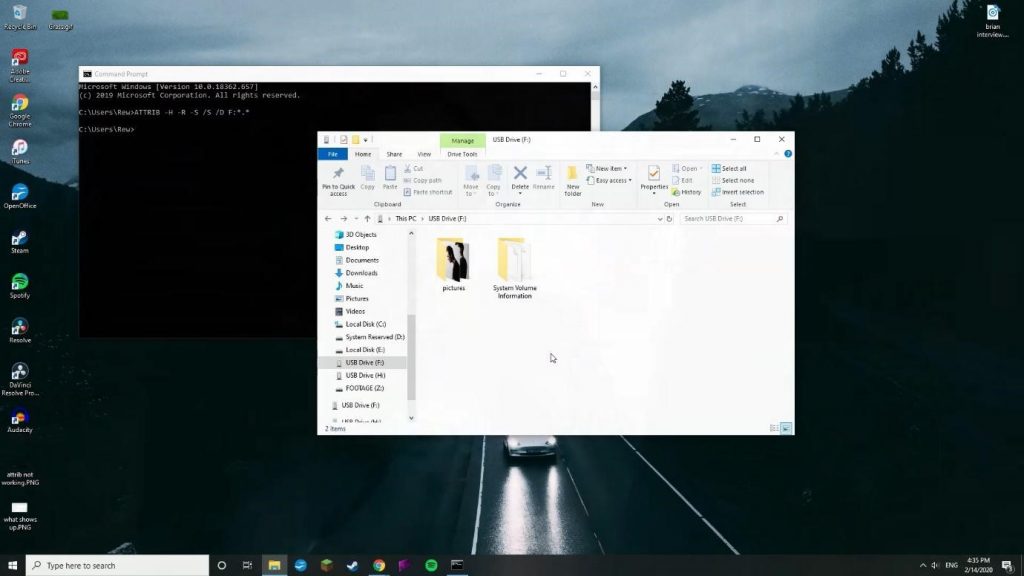Switch to the View ribbon tab
The width and height of the screenshot is (1024, 576).
point(424,154)
